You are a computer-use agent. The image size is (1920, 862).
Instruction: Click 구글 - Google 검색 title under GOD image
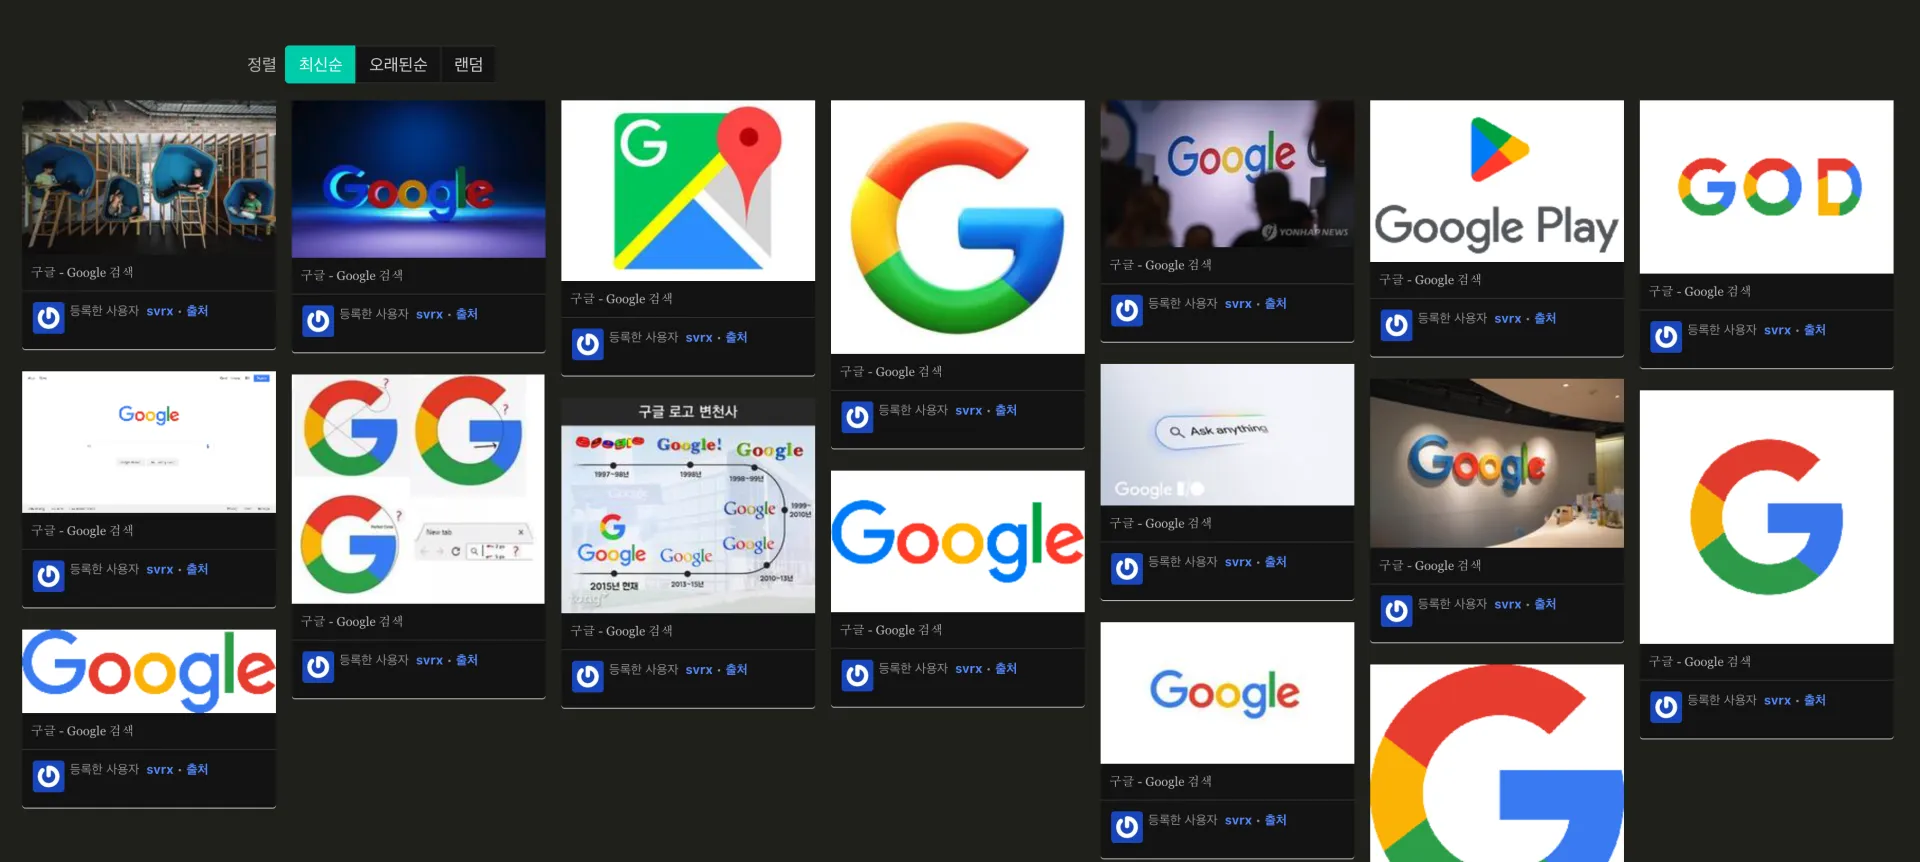1700,292
